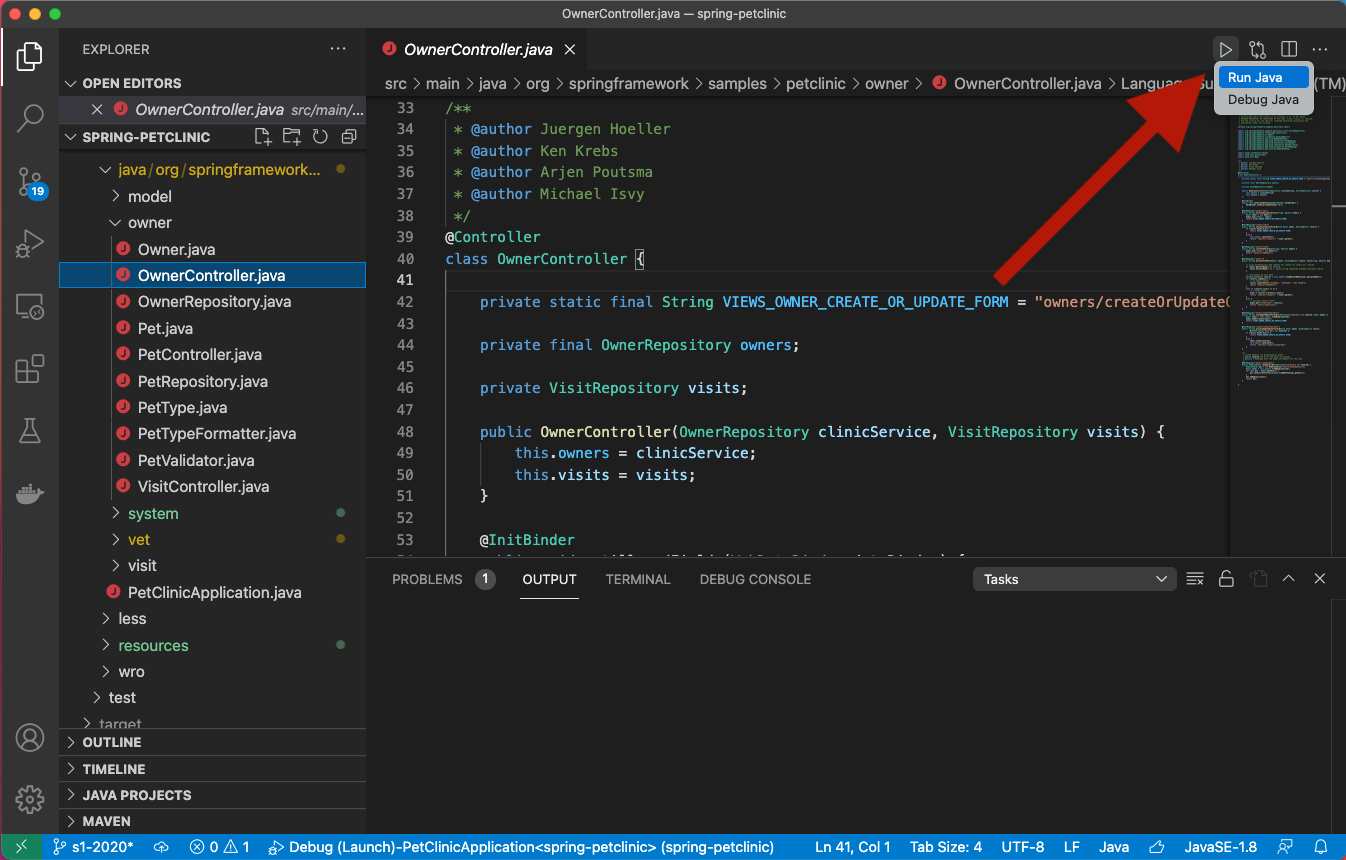1346x860 pixels.
Task: Expand the MAVEN section
Action: click(x=213, y=821)
